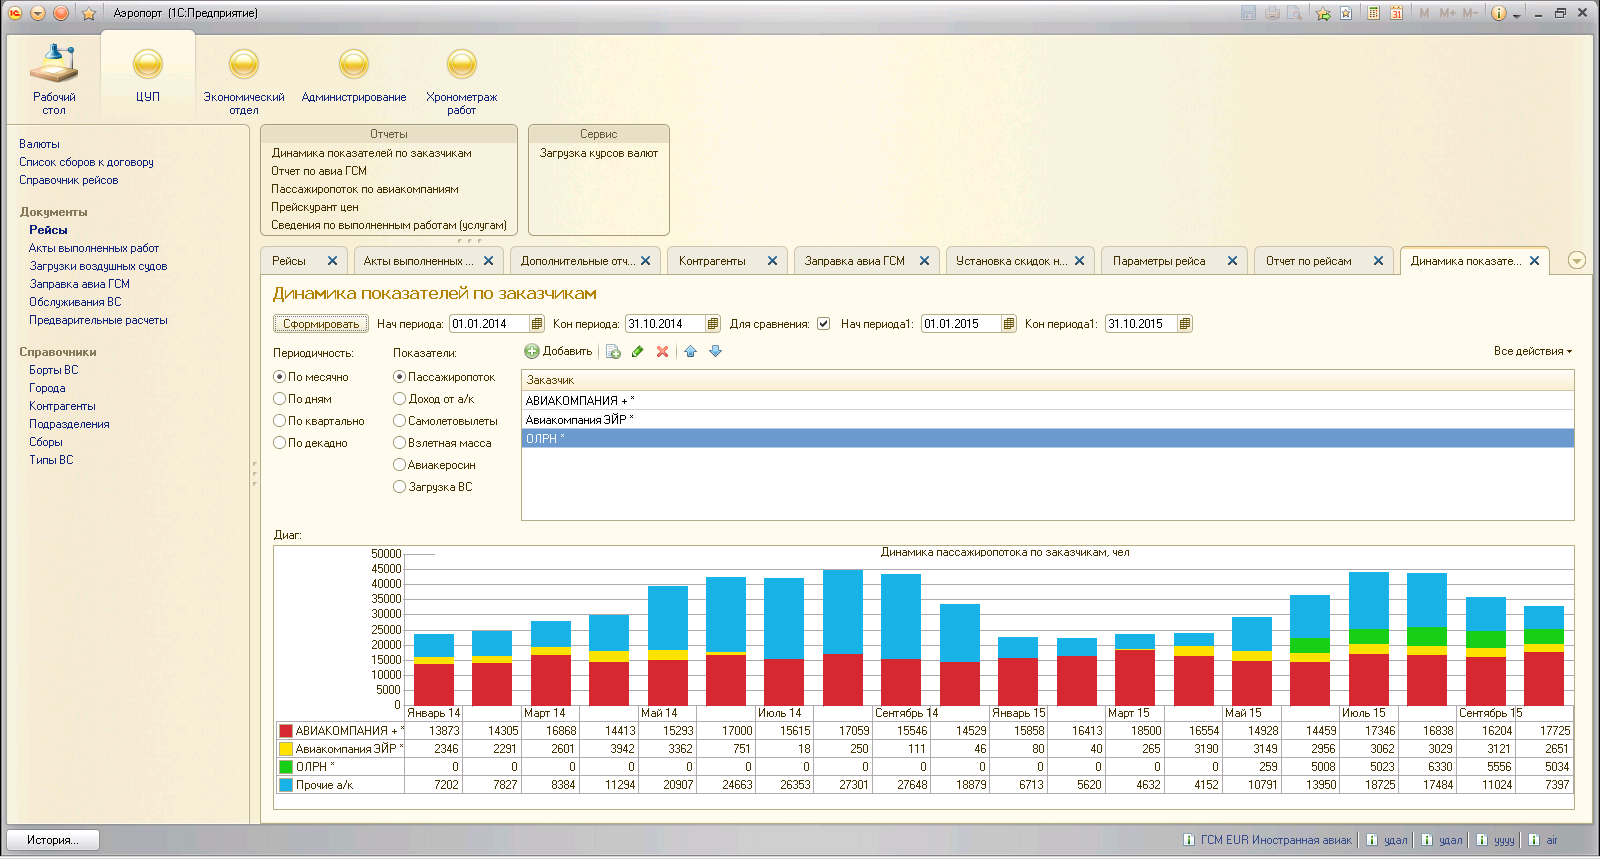
Task: Expand the open tabs list dropdown
Action: coord(1577,260)
